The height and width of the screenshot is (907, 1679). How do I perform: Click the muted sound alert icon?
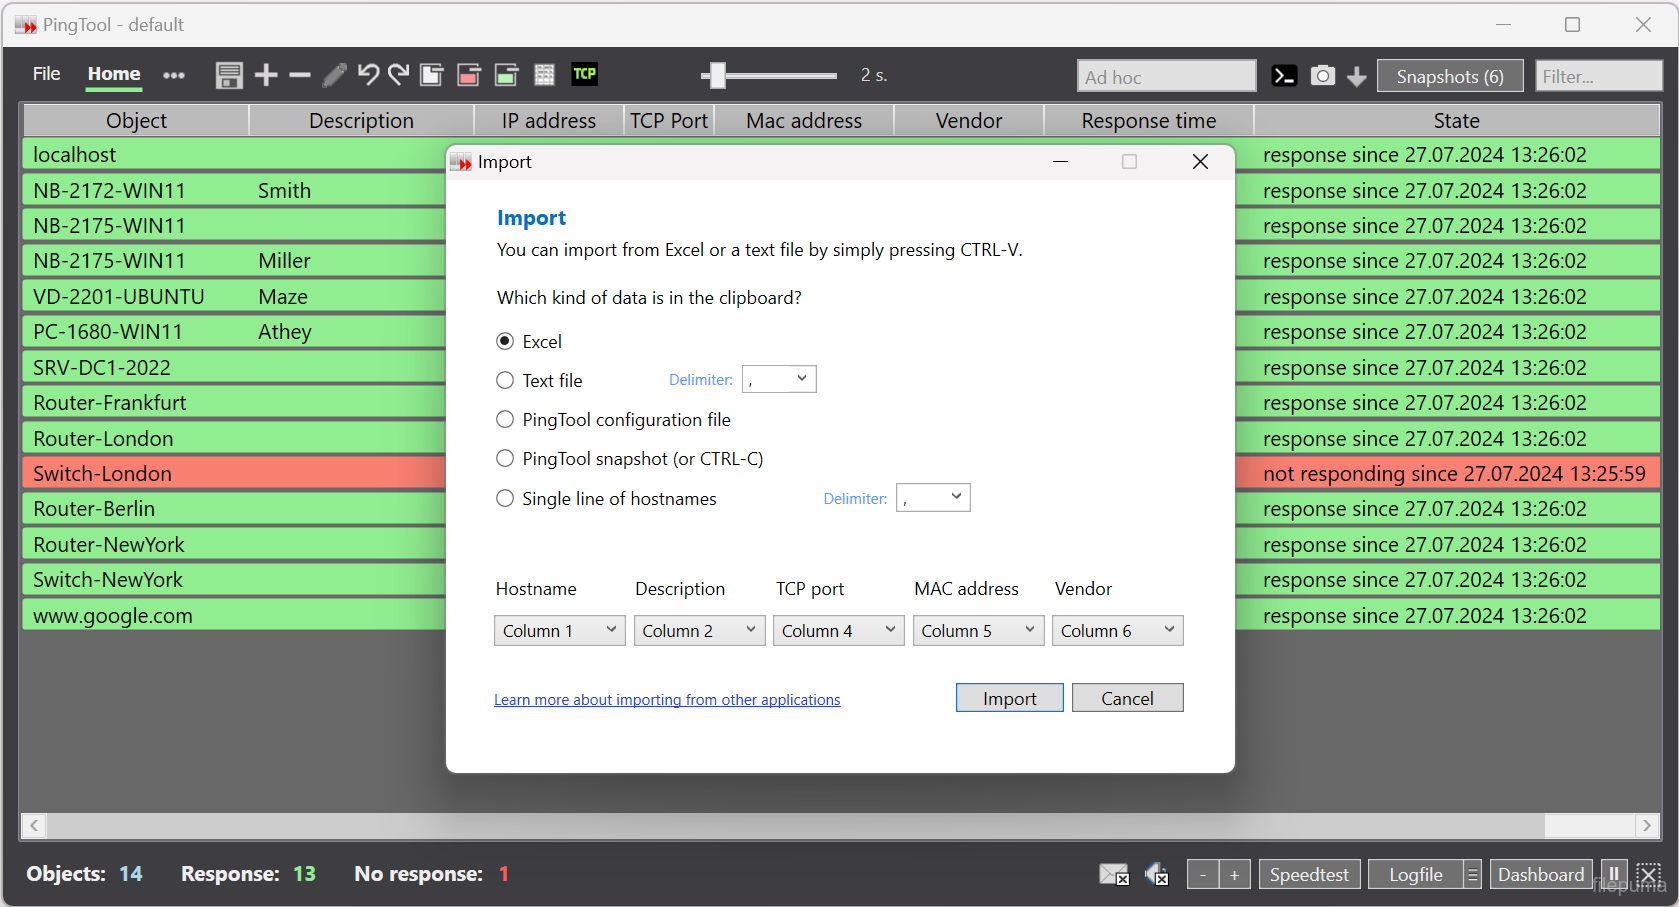click(1156, 874)
